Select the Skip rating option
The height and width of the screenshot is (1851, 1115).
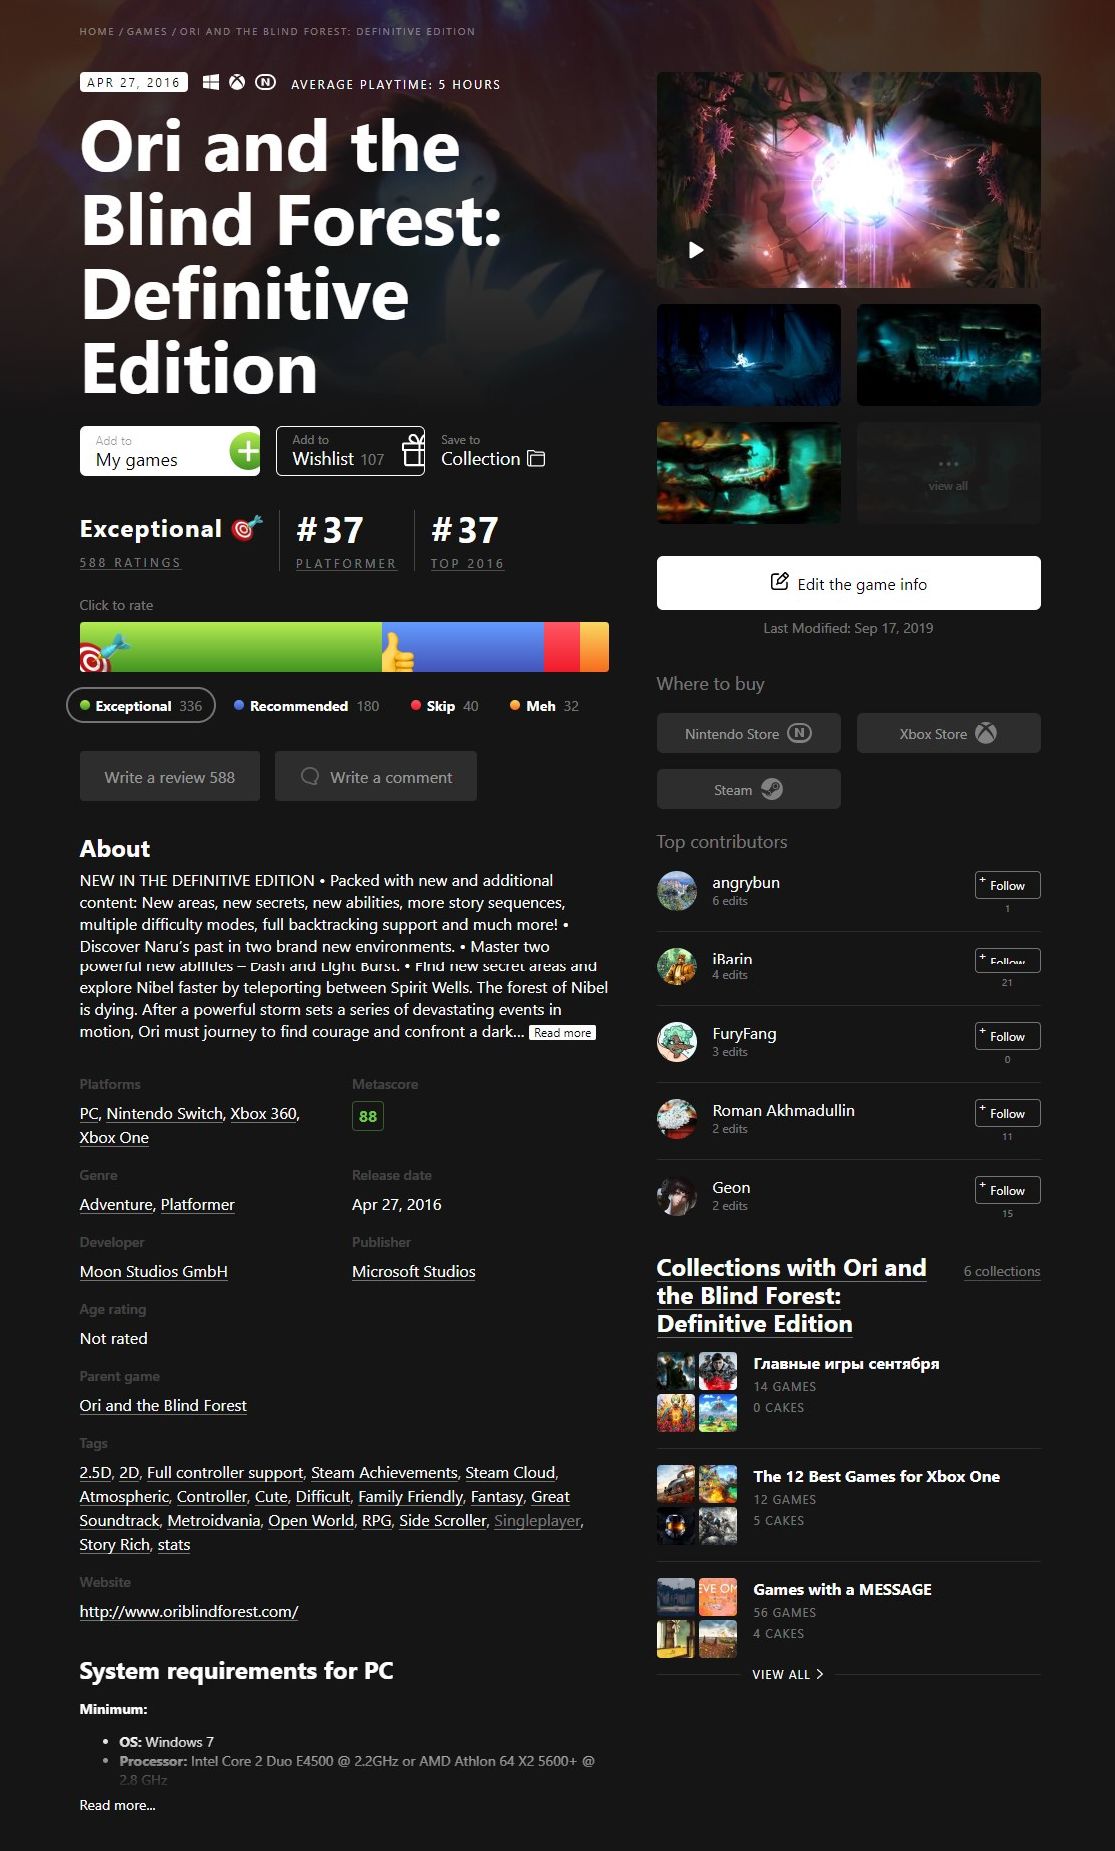[444, 705]
